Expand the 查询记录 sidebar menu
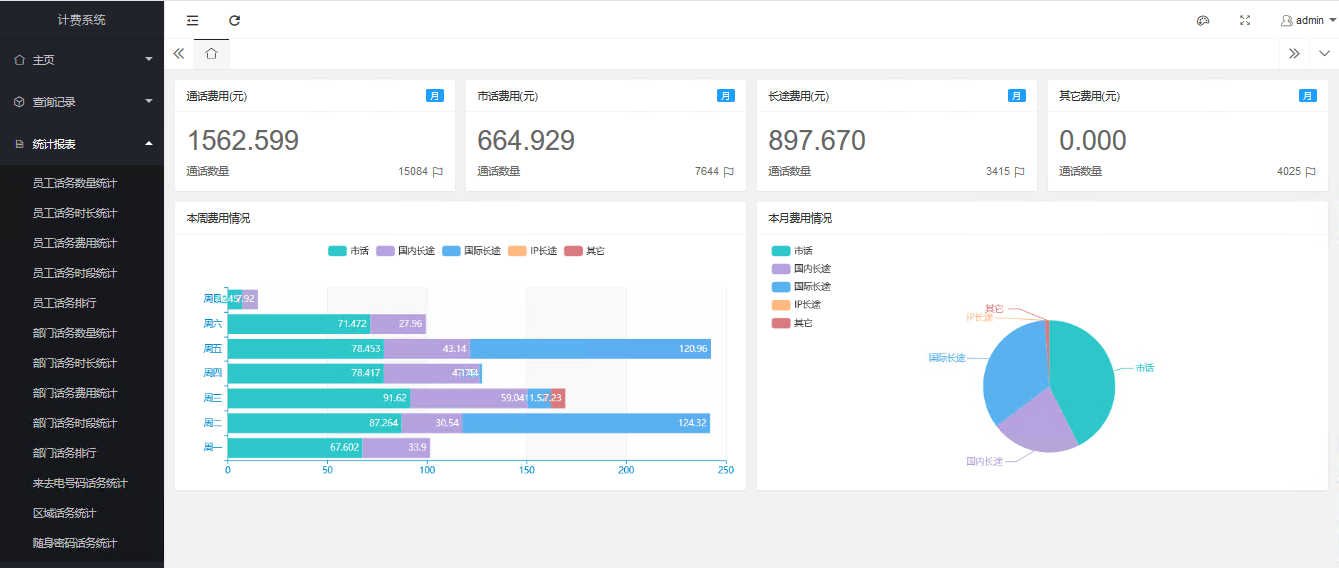Image resolution: width=1339 pixels, height=568 pixels. coord(82,102)
